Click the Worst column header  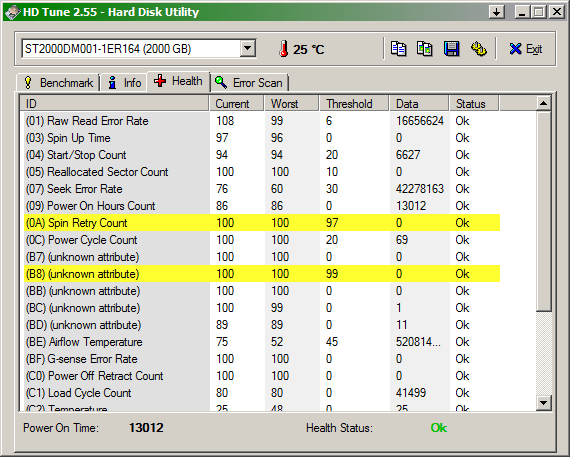(292, 104)
